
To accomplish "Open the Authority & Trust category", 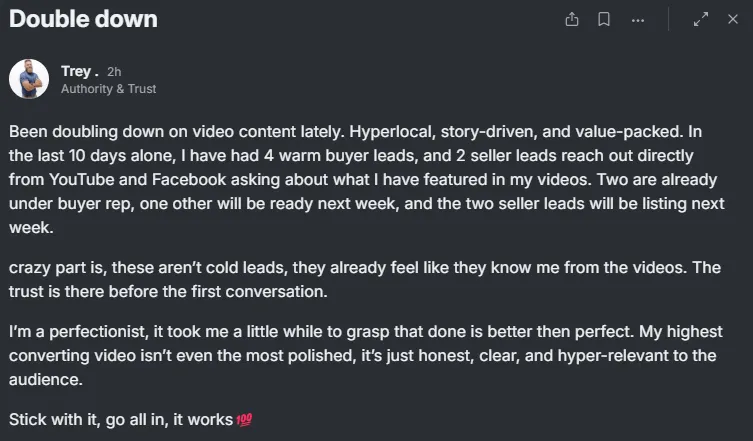I will tap(109, 89).
